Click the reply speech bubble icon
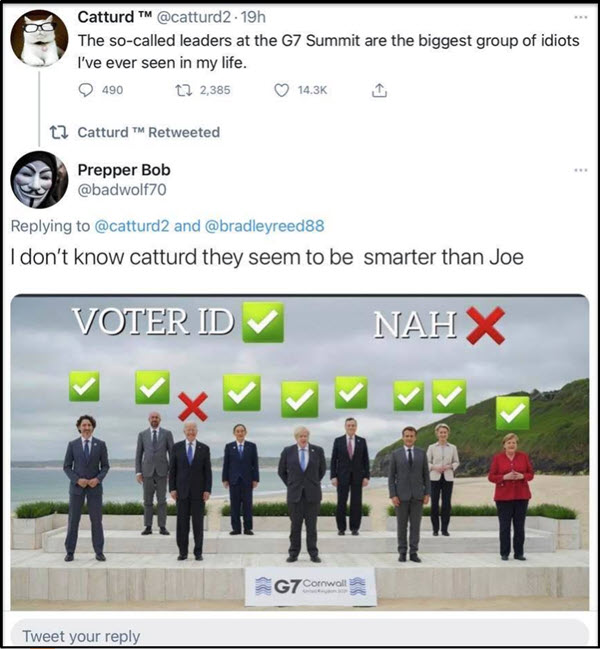The width and height of the screenshot is (600, 649). (86, 90)
